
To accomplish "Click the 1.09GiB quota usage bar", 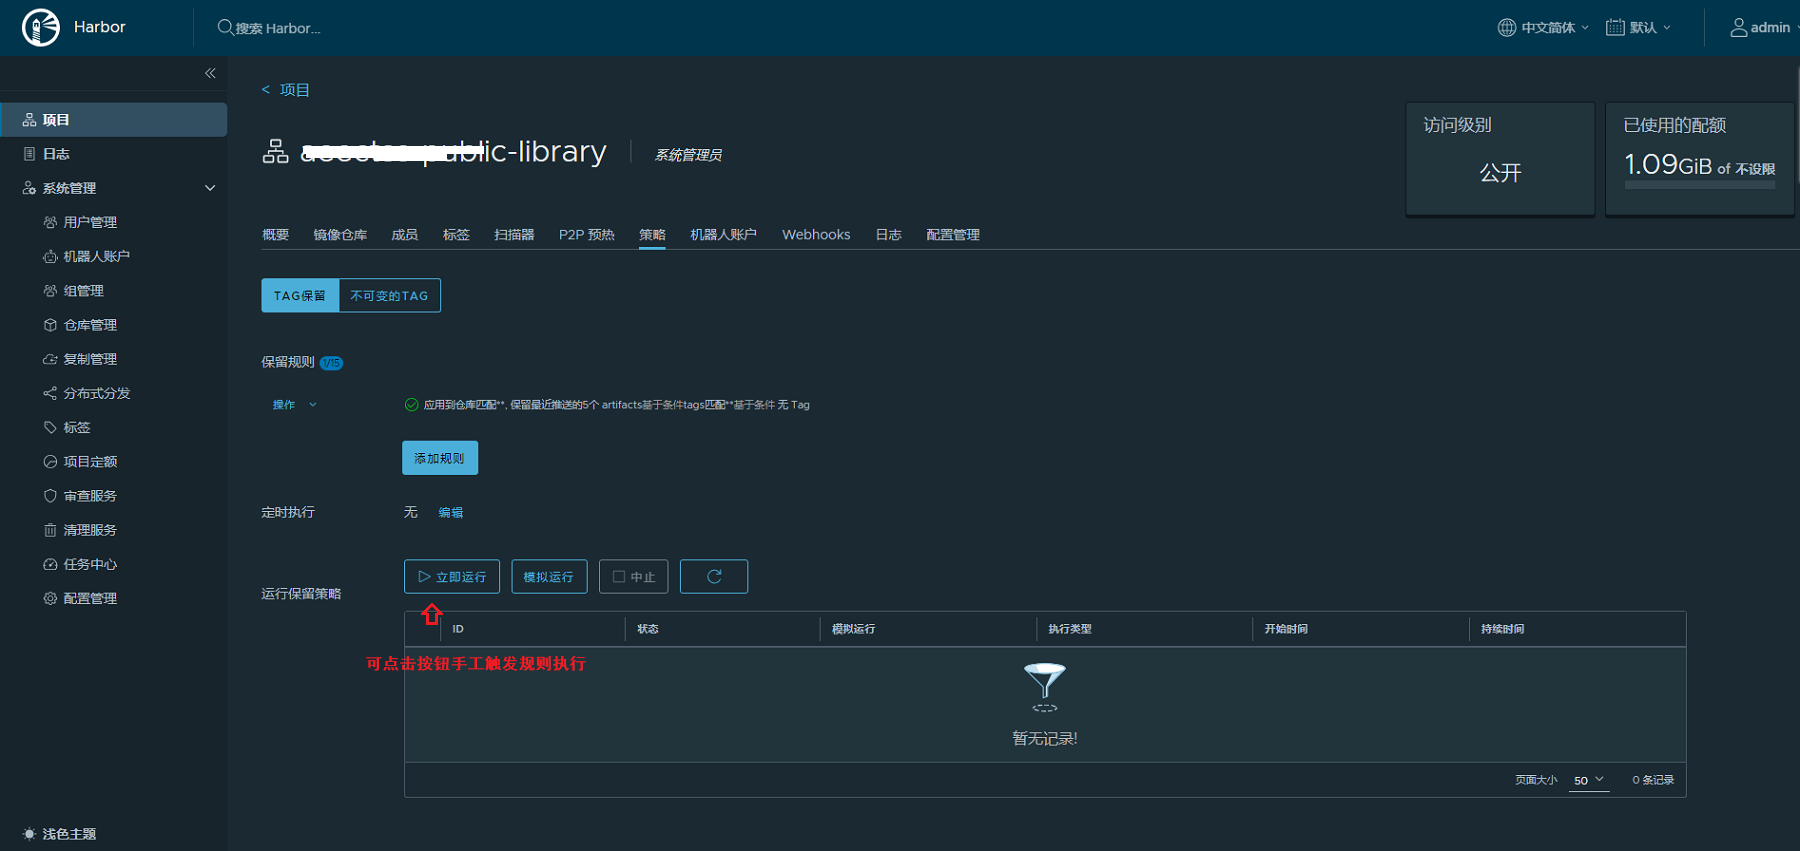I will [1700, 185].
